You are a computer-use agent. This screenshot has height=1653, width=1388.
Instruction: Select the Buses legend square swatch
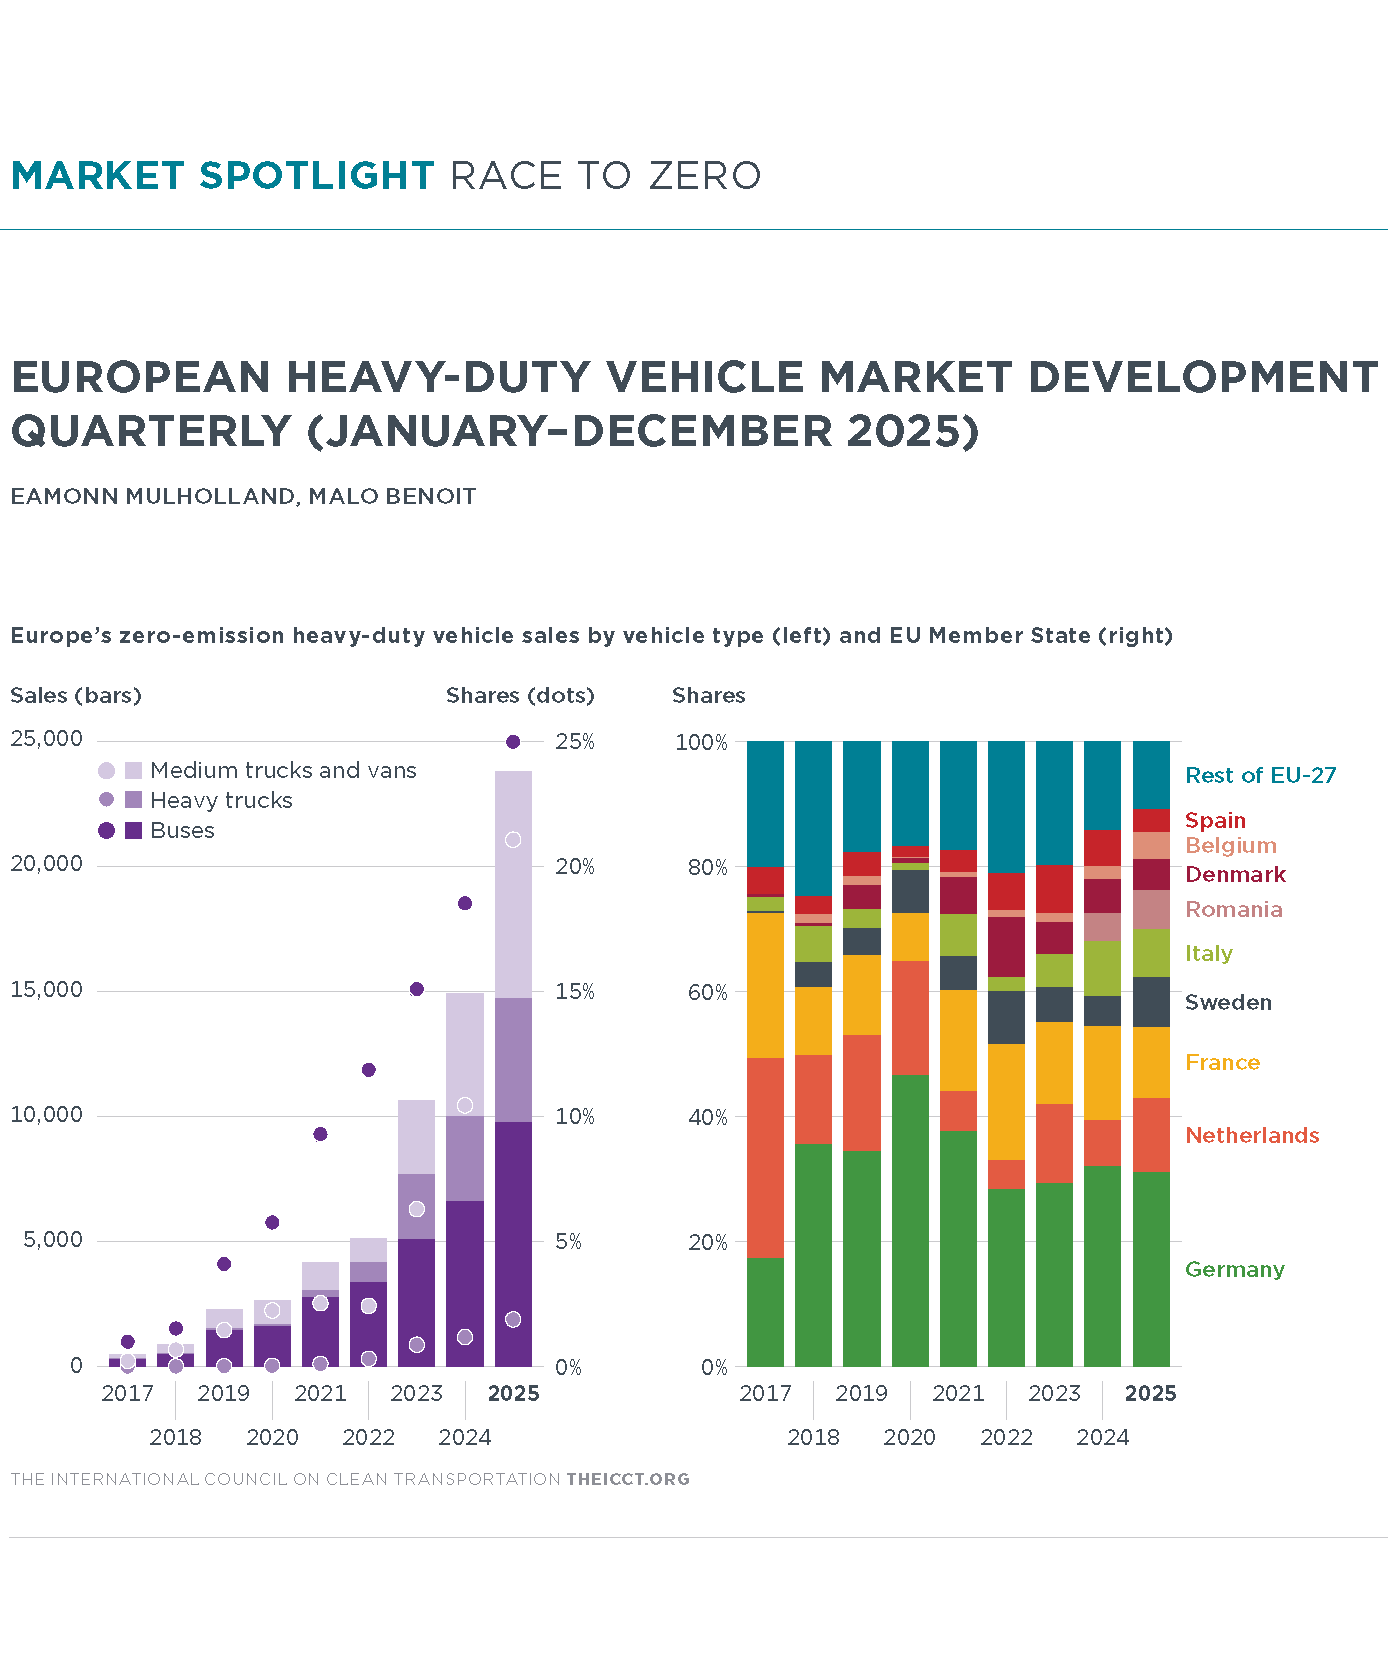tap(133, 830)
